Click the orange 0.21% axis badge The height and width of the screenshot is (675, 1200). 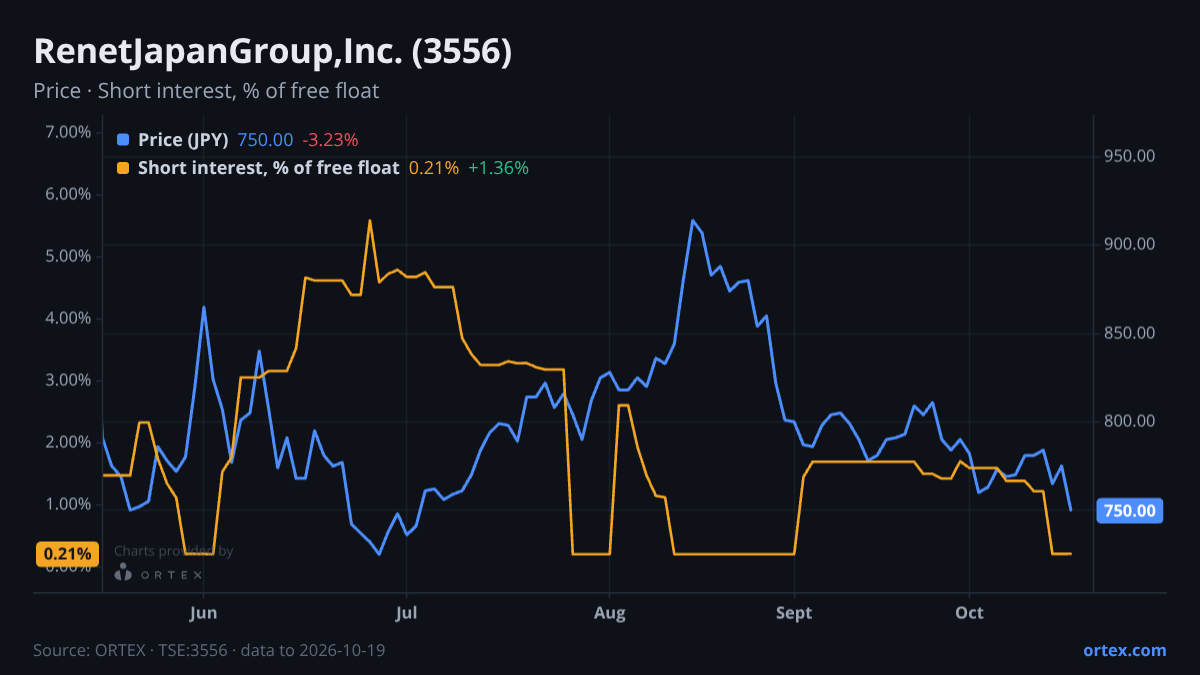[68, 554]
